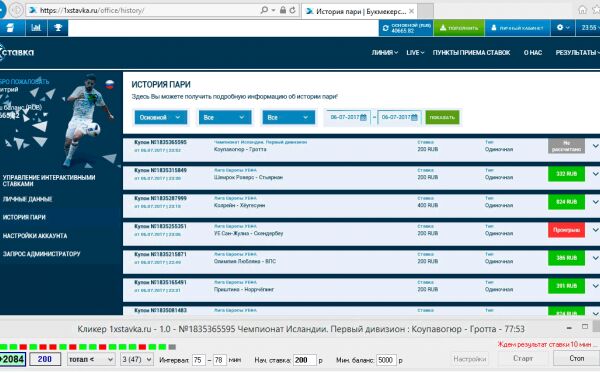Click the padlock security icon in address bar
Image resolution: width=600 pixels, height=373 pixels.
point(283,10)
